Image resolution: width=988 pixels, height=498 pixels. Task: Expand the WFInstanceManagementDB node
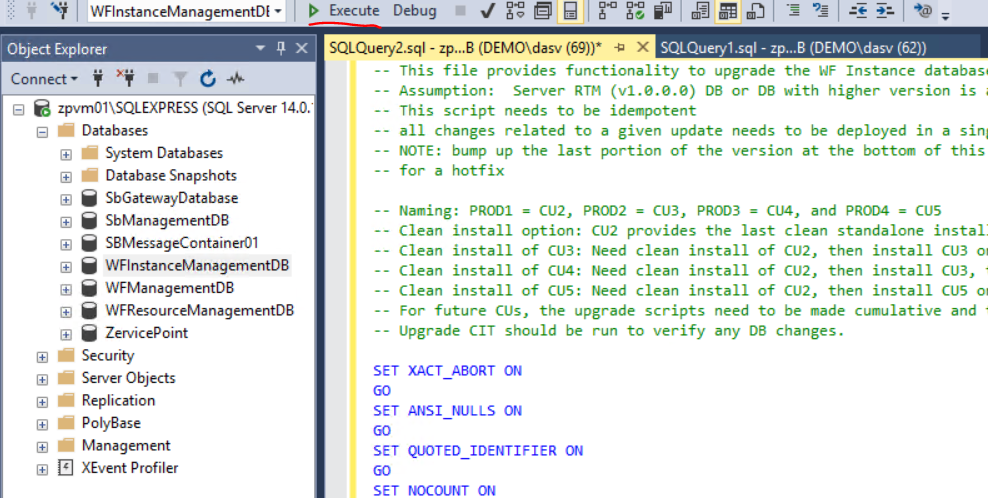[x=66, y=266]
